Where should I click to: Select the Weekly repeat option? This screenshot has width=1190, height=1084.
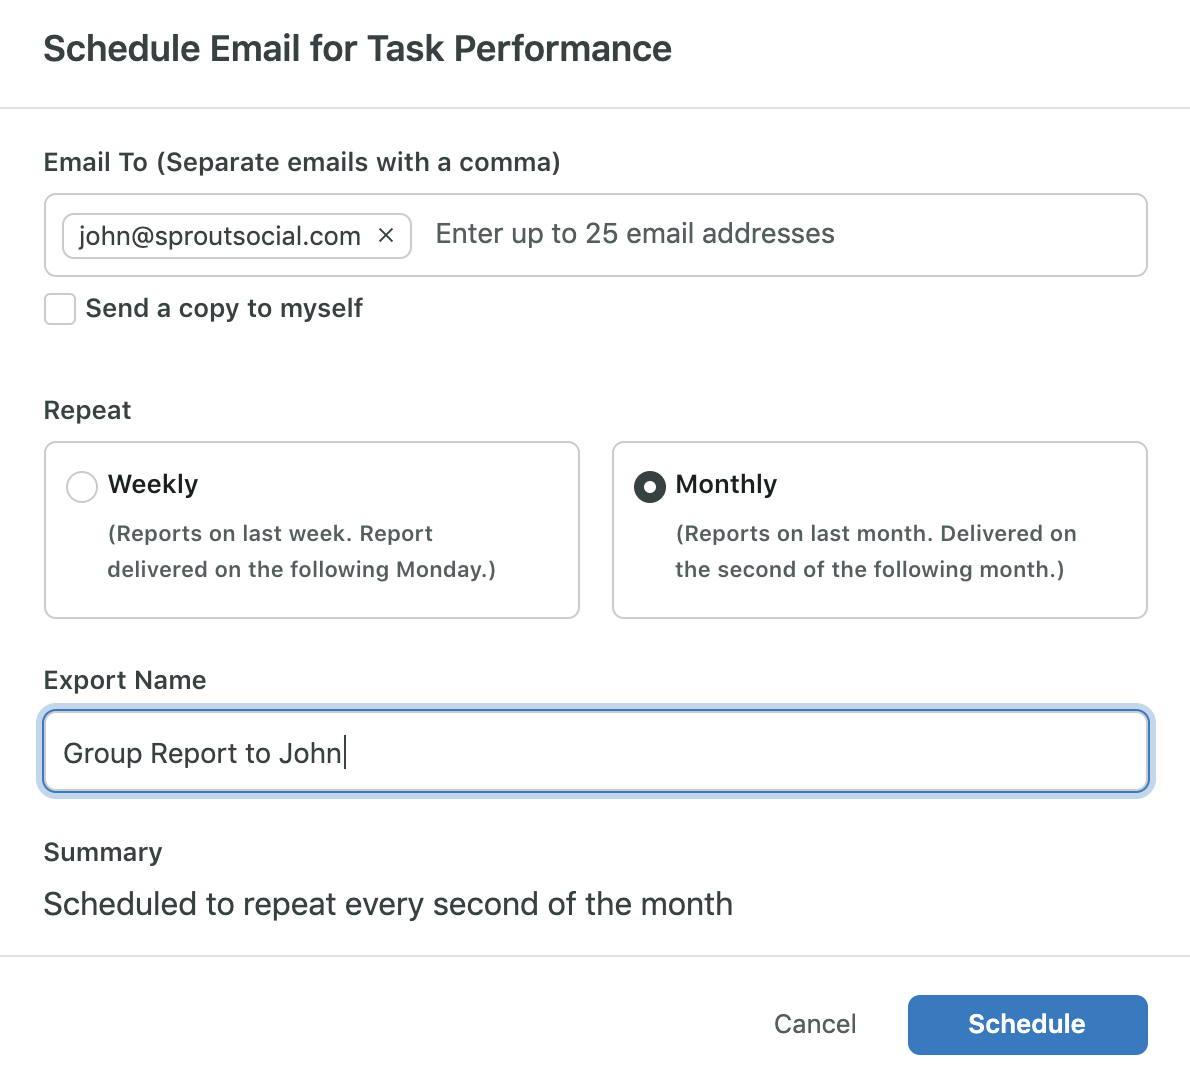[x=82, y=486]
